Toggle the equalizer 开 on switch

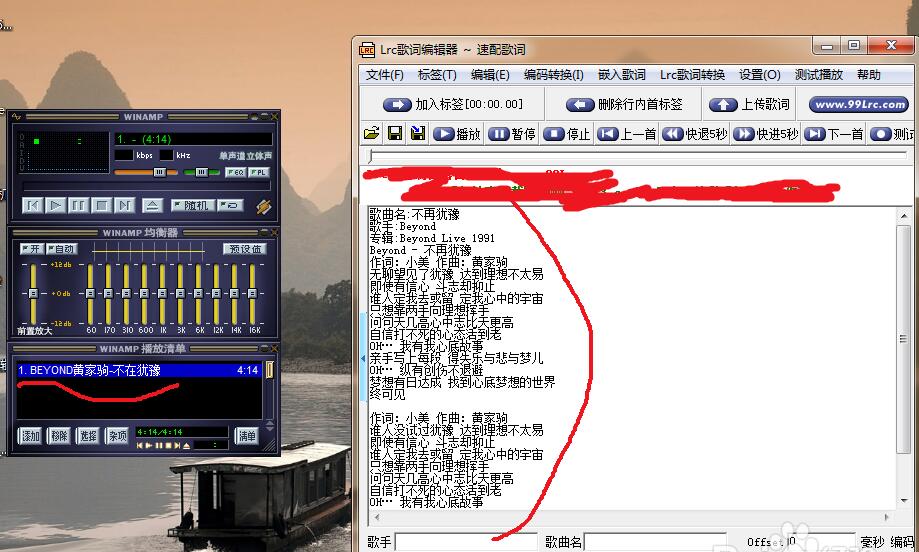click(31, 248)
